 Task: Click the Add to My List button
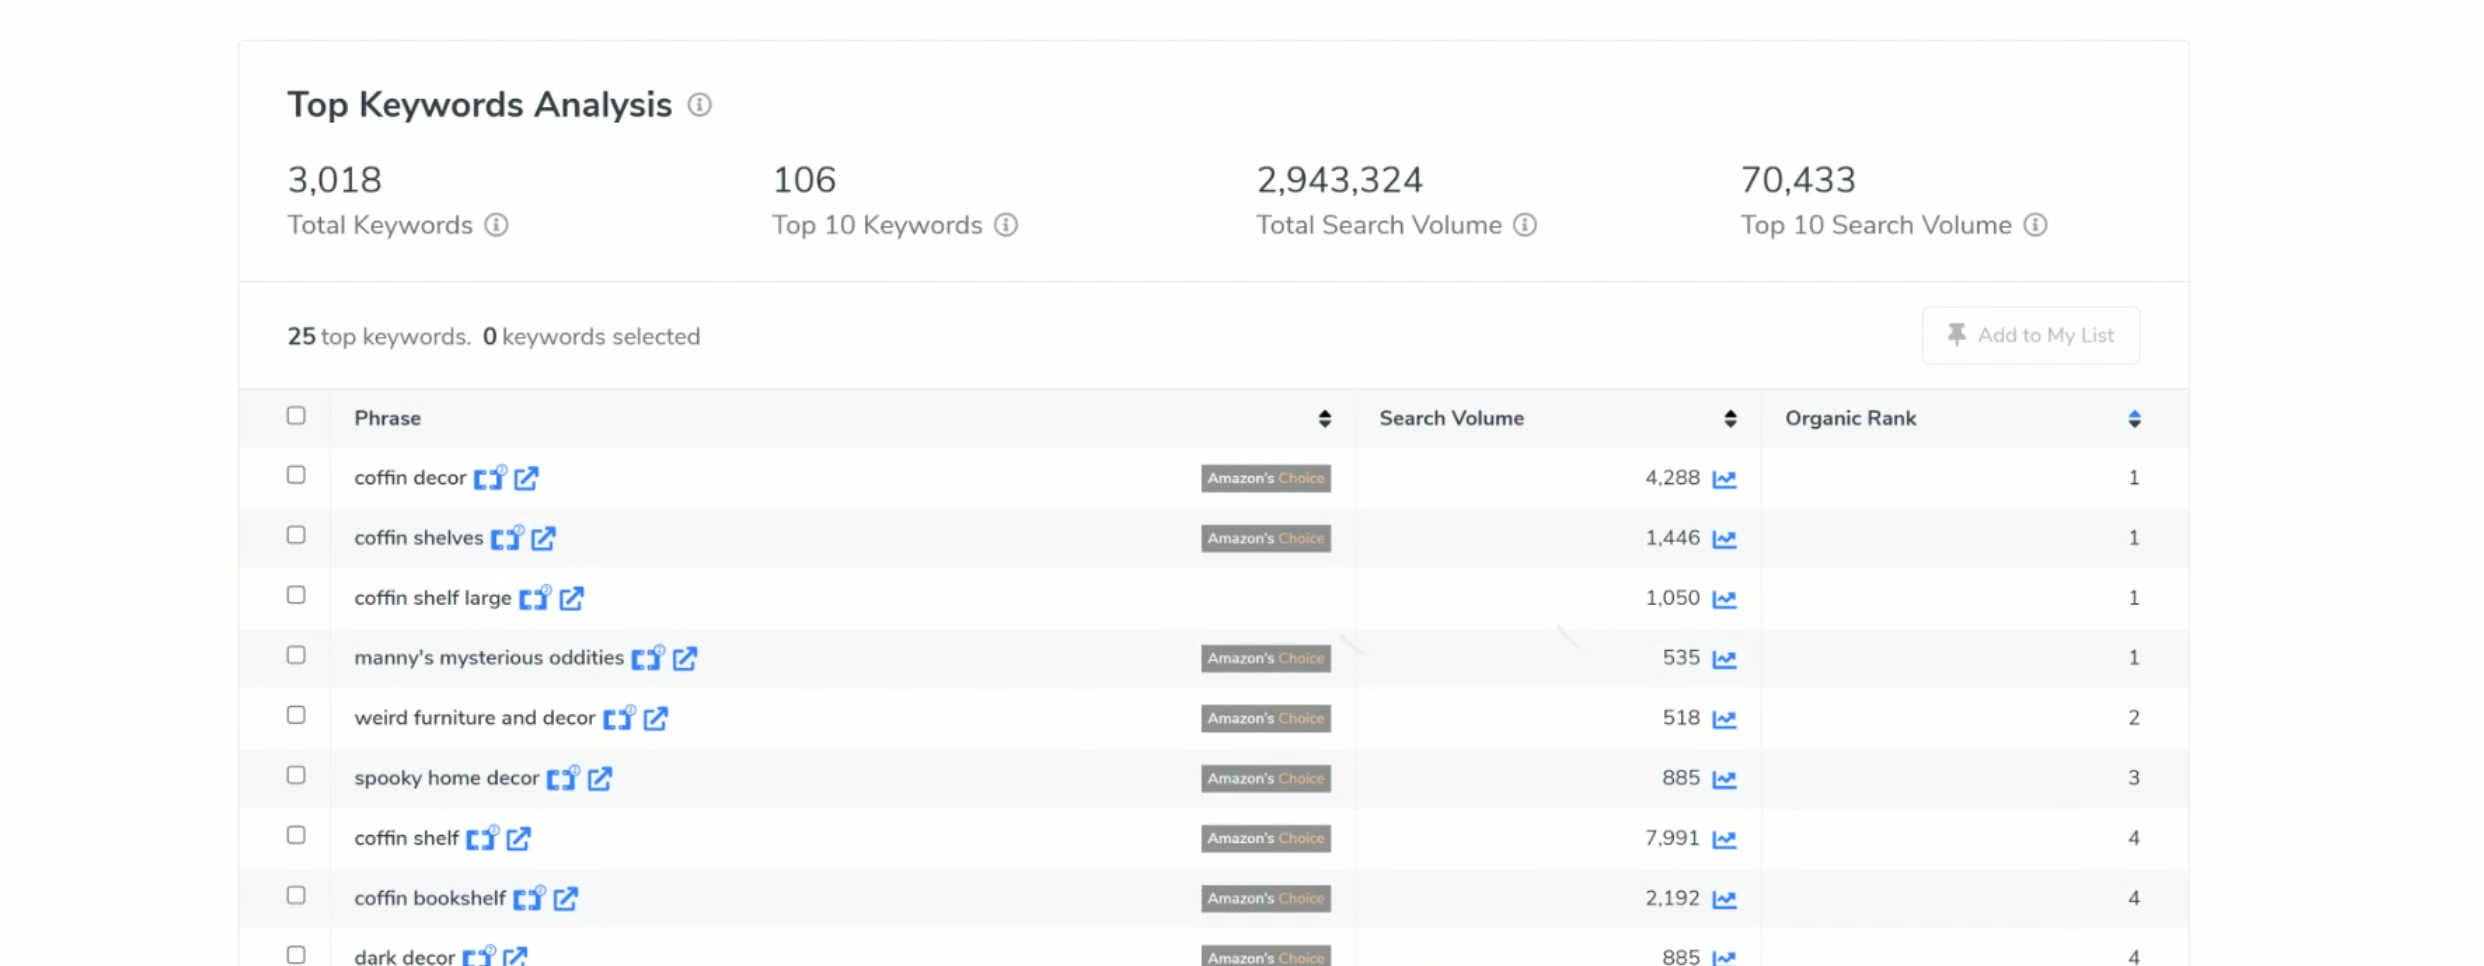coord(2030,335)
